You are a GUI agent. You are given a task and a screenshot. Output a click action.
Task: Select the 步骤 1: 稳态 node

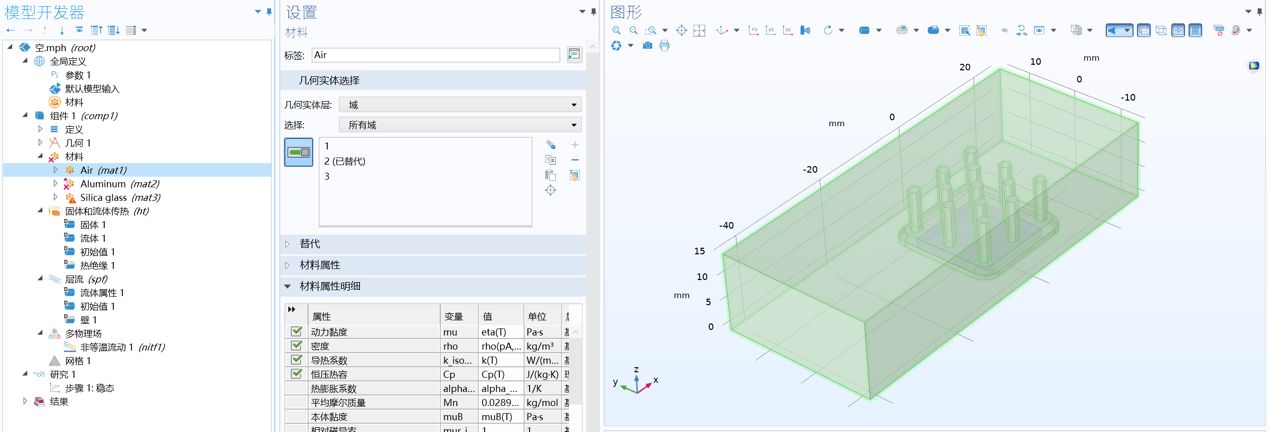click(x=89, y=388)
